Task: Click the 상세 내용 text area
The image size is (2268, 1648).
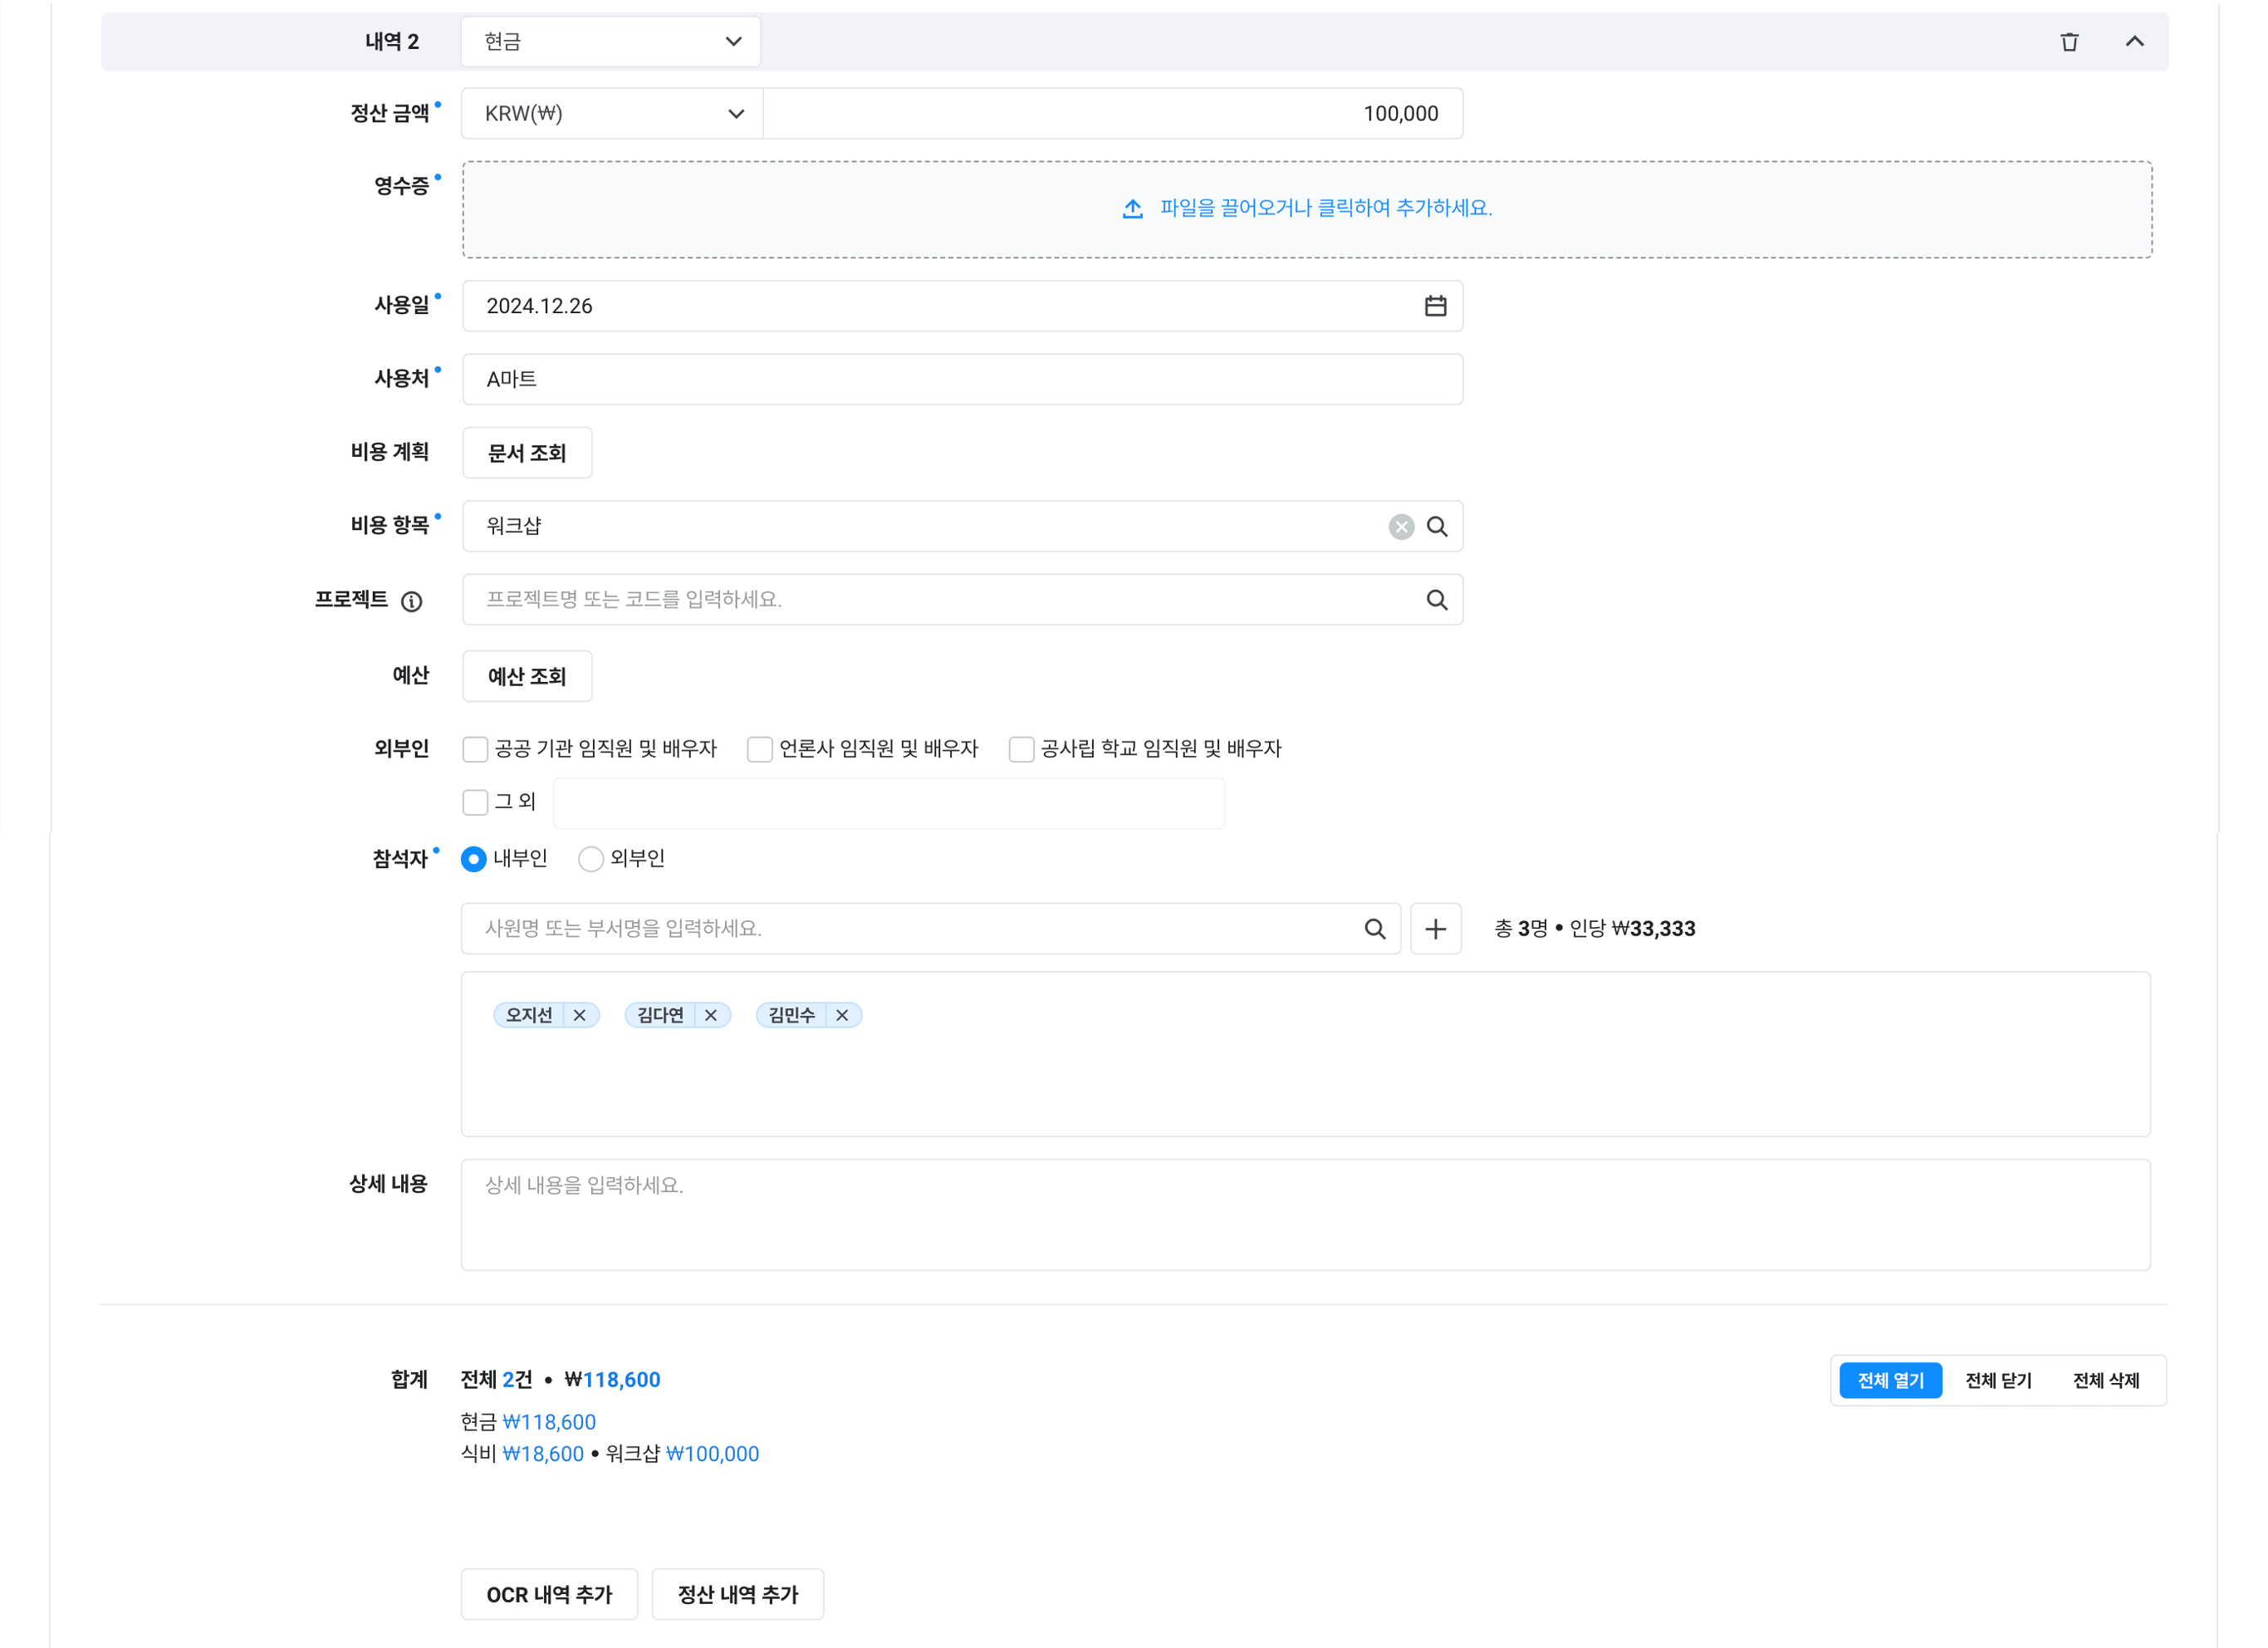Action: [x=1305, y=1214]
